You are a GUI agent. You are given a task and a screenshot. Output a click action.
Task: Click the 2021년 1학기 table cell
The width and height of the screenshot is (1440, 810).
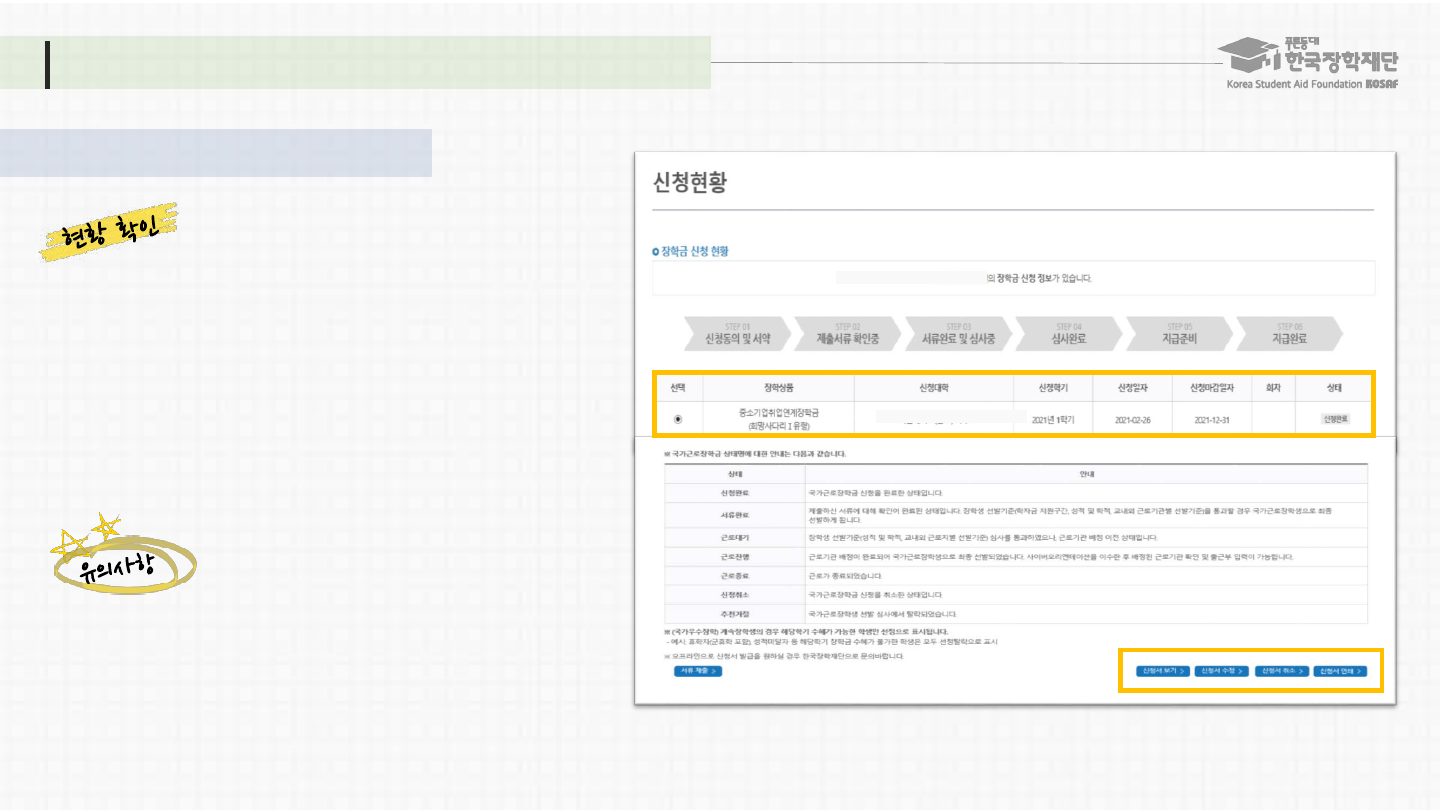pyautogui.click(x=1053, y=420)
